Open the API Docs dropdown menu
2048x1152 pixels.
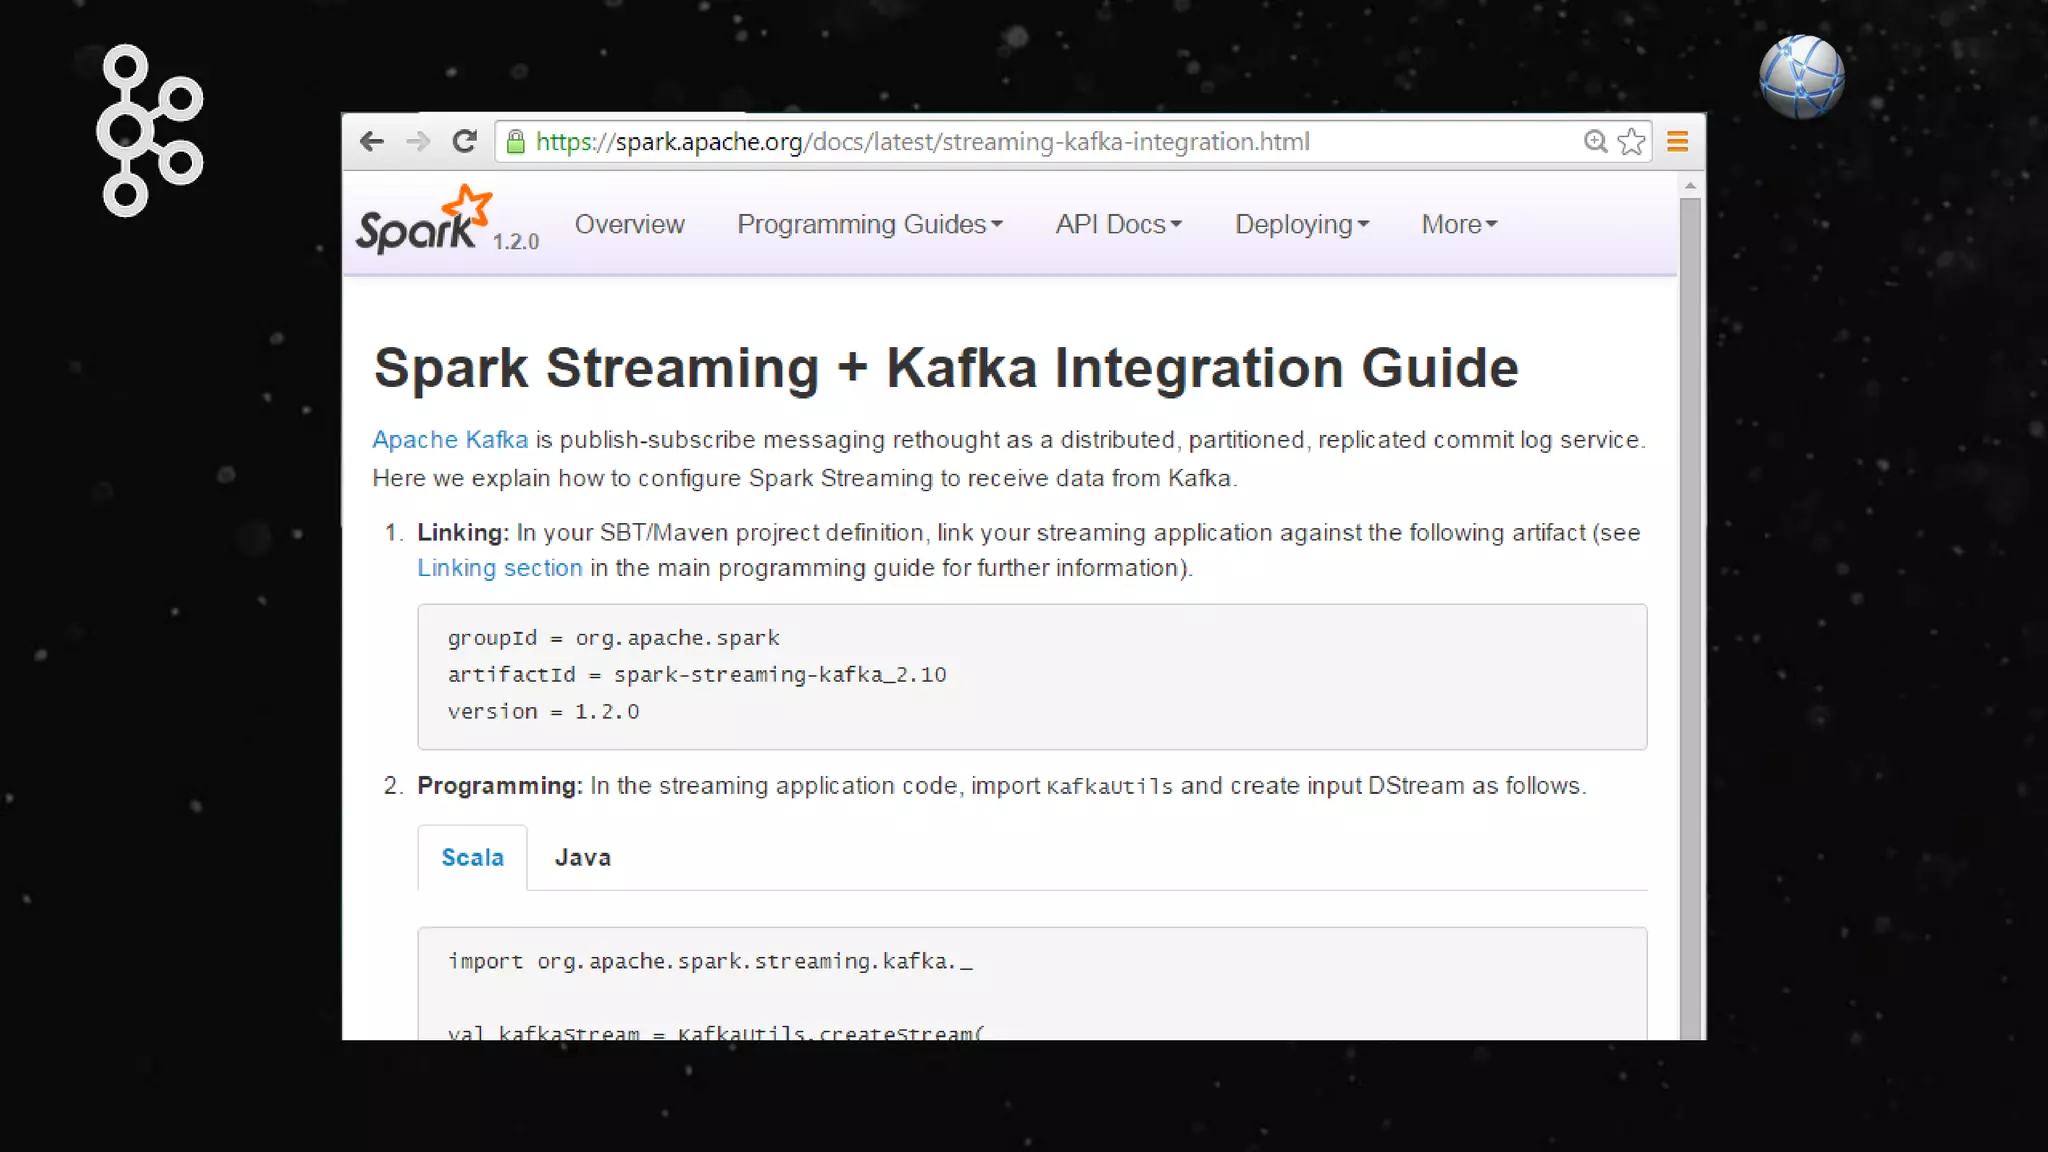tap(1118, 224)
